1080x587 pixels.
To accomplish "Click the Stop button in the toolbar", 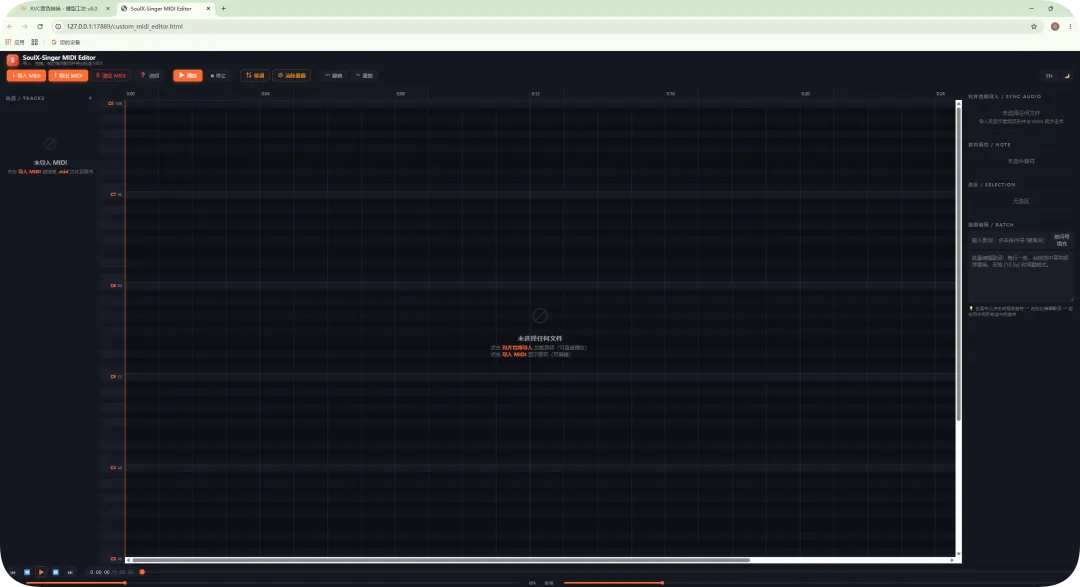I will (x=218, y=76).
